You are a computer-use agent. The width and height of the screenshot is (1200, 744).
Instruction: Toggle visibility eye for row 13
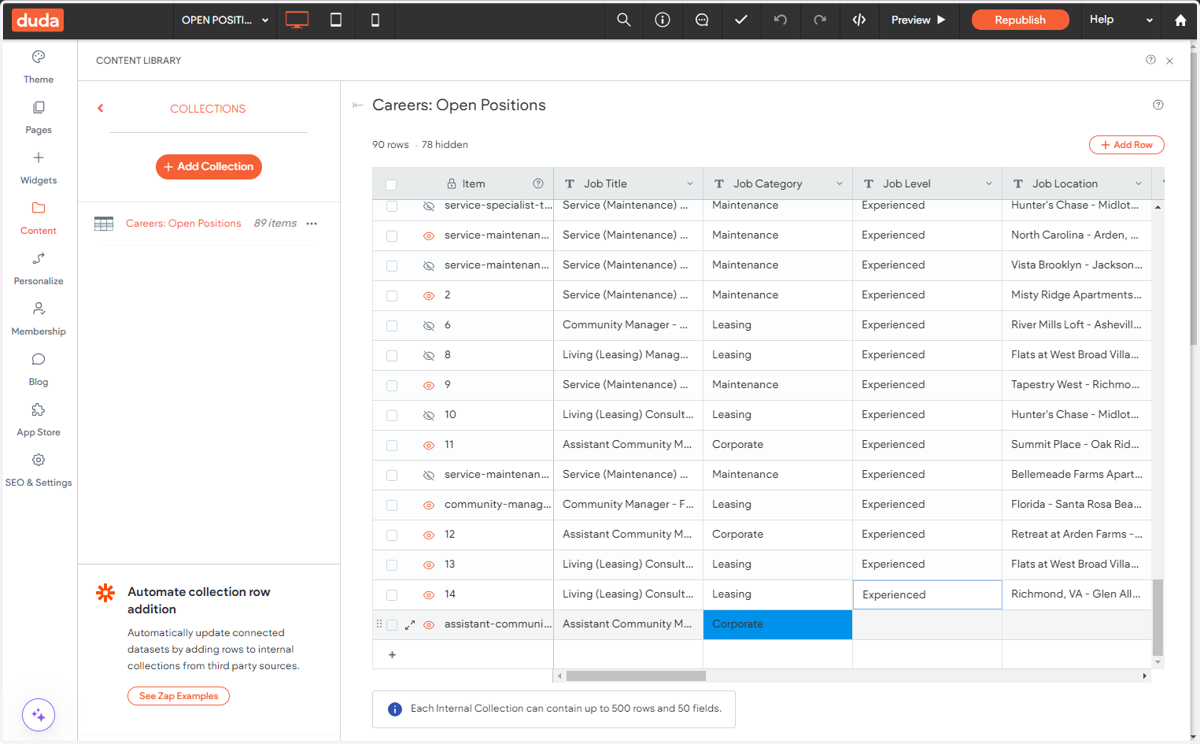(429, 565)
